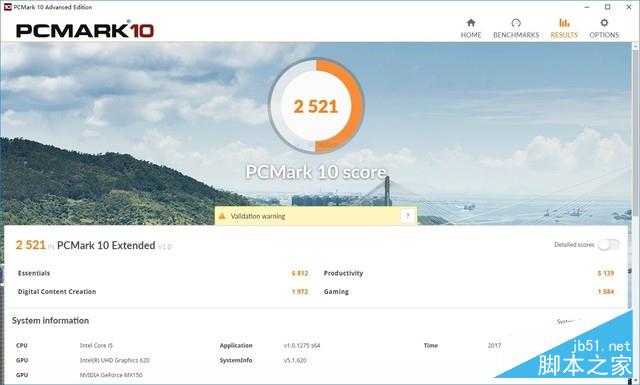Screen dimensions: 640x385
Task: Select the NVIDIA GeForce MX150 entry
Action: pos(111,375)
